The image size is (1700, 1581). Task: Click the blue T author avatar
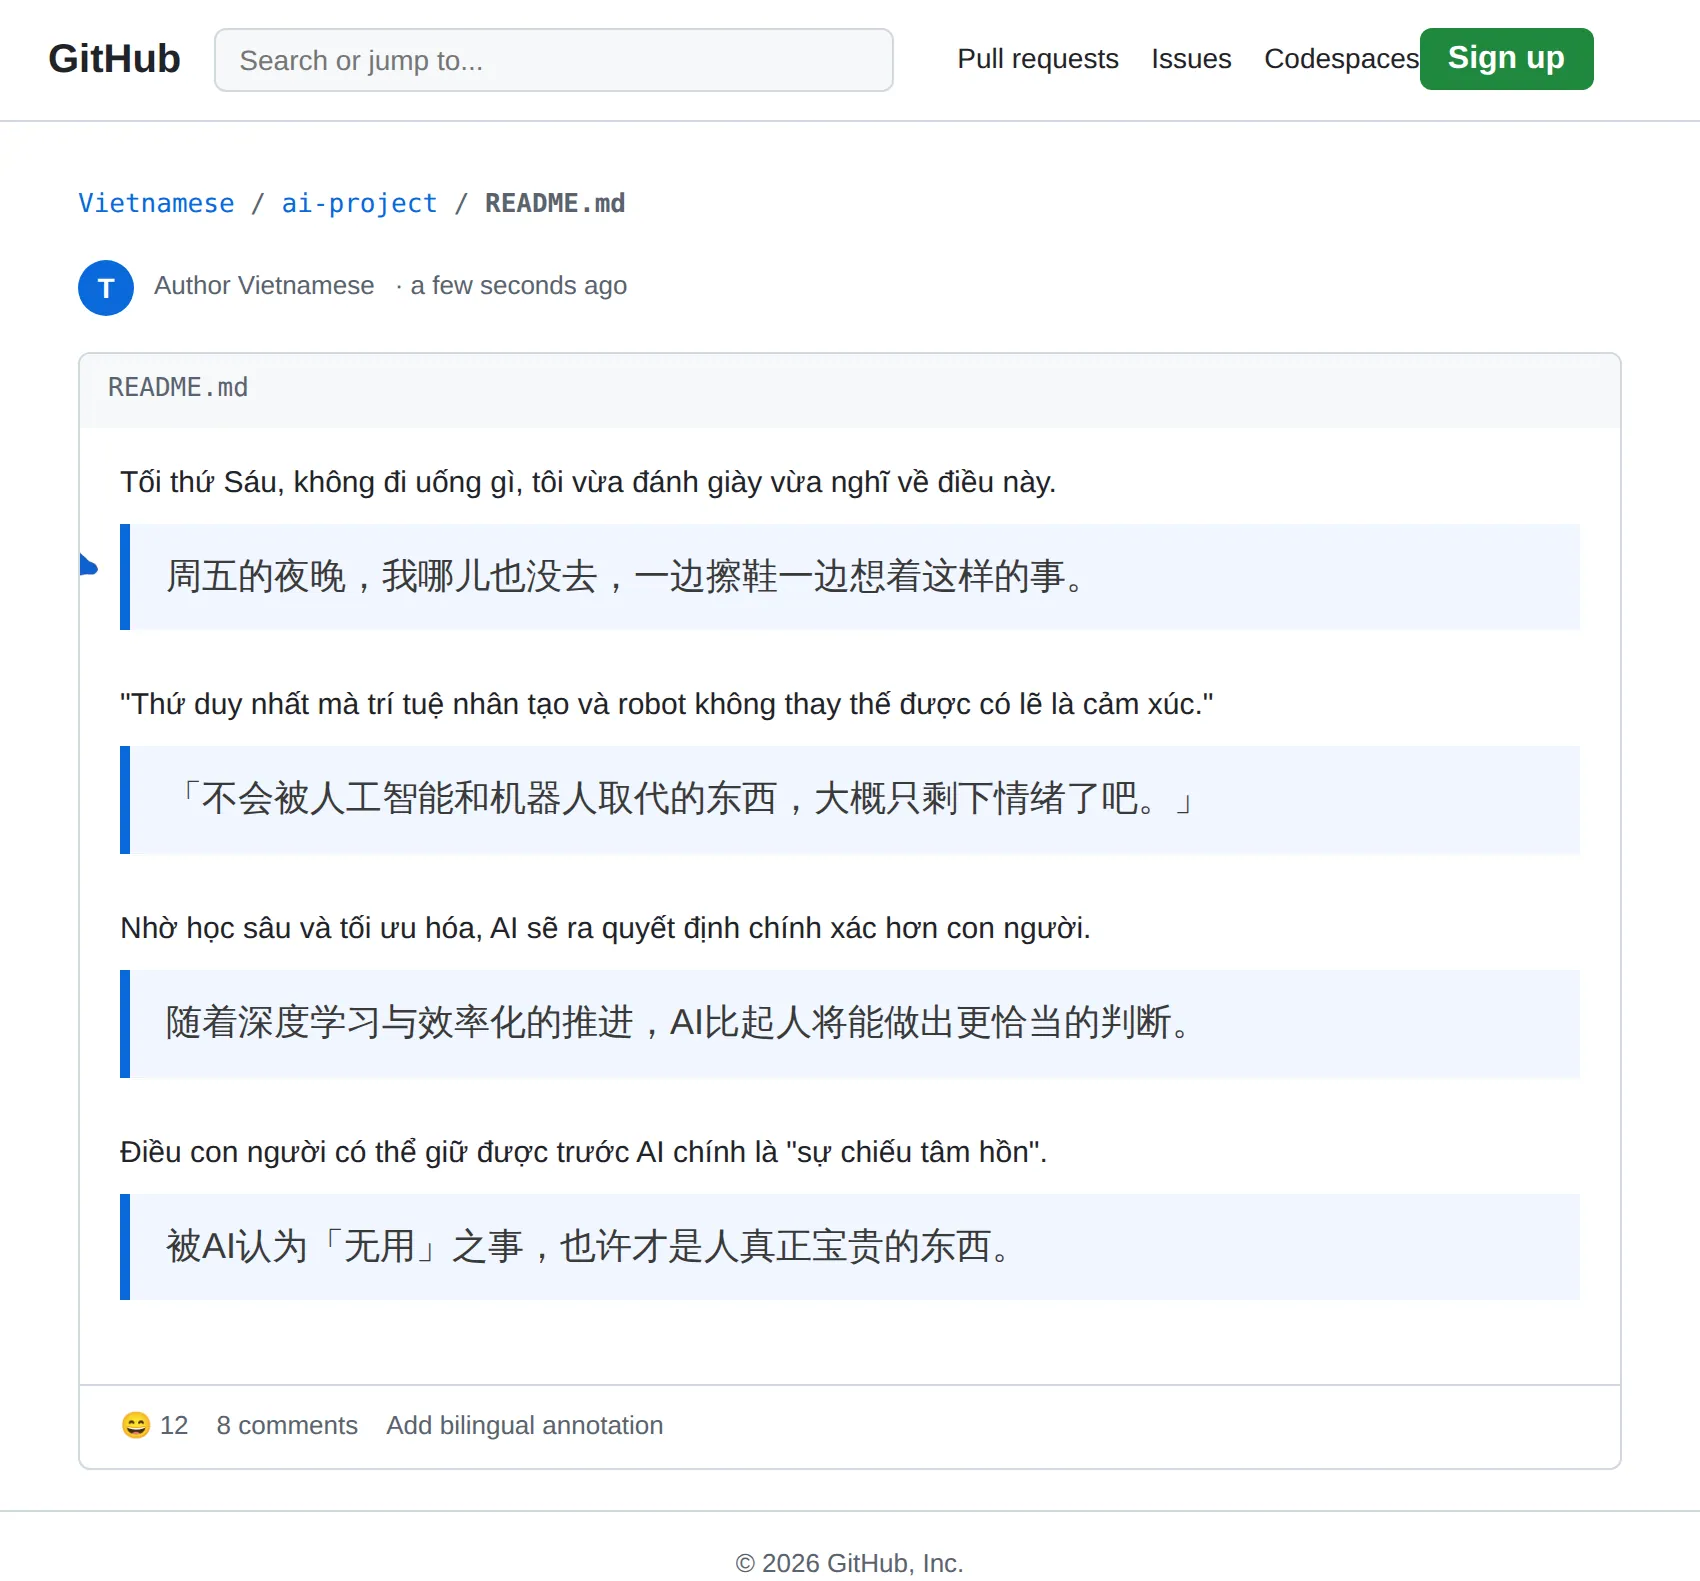tap(106, 288)
